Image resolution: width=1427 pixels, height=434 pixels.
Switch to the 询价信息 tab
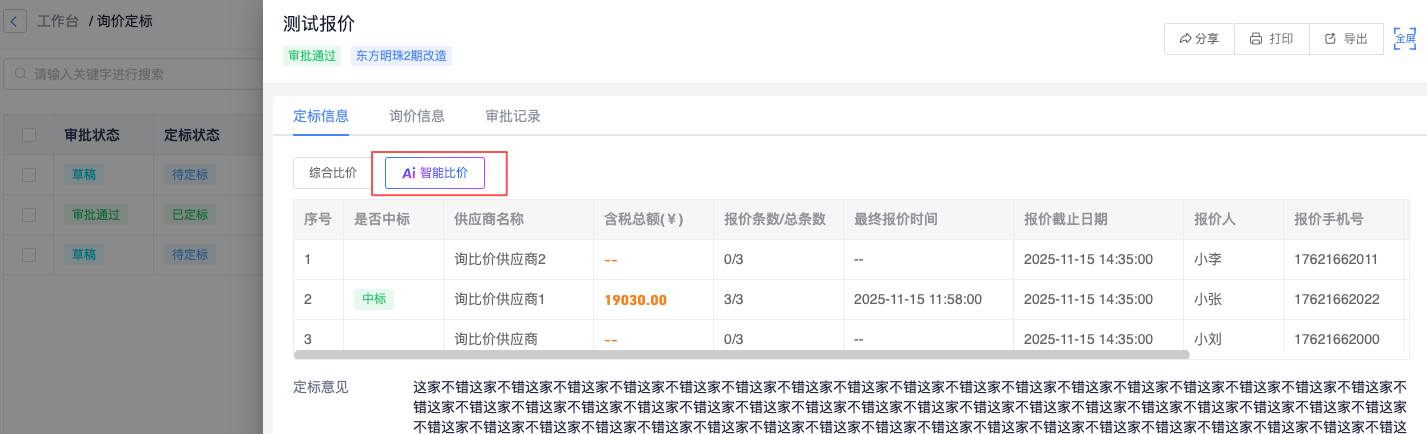coord(417,116)
